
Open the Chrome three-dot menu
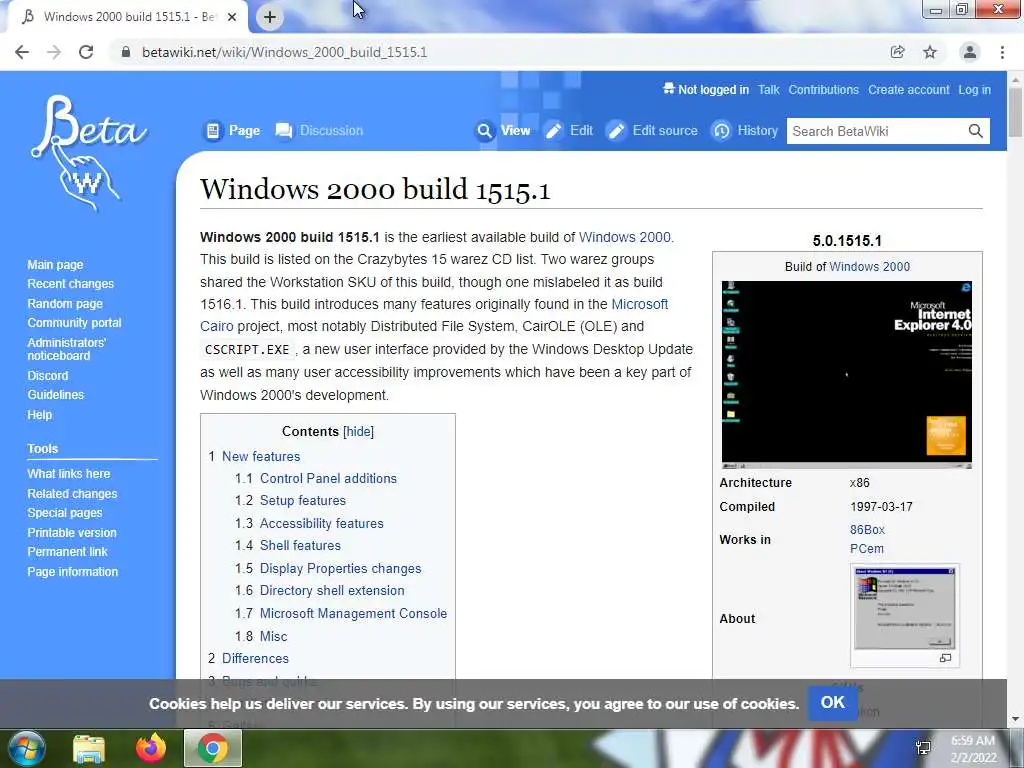tap(1002, 52)
